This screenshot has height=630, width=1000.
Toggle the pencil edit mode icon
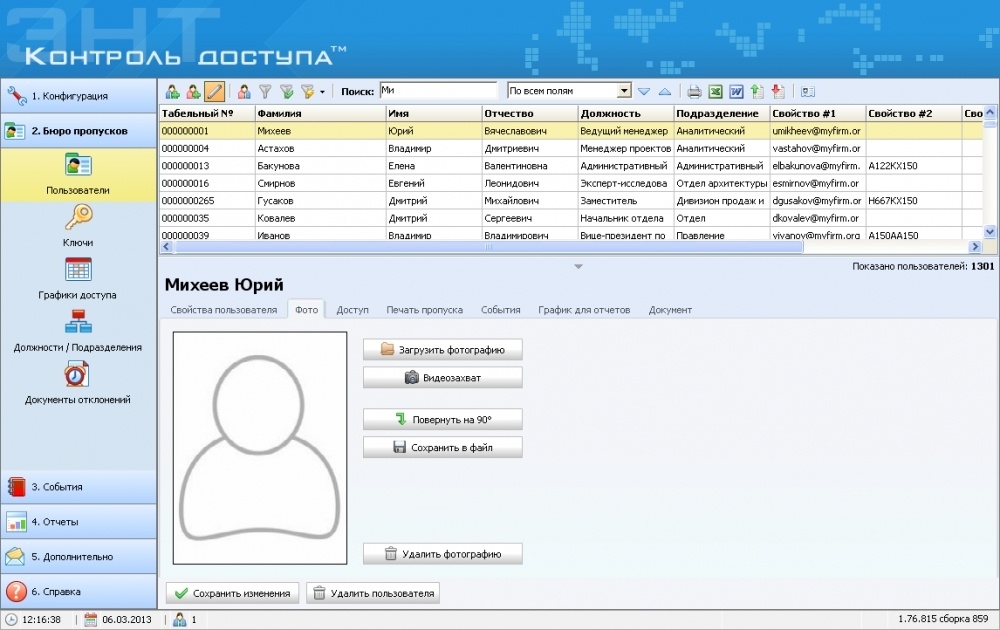click(214, 91)
